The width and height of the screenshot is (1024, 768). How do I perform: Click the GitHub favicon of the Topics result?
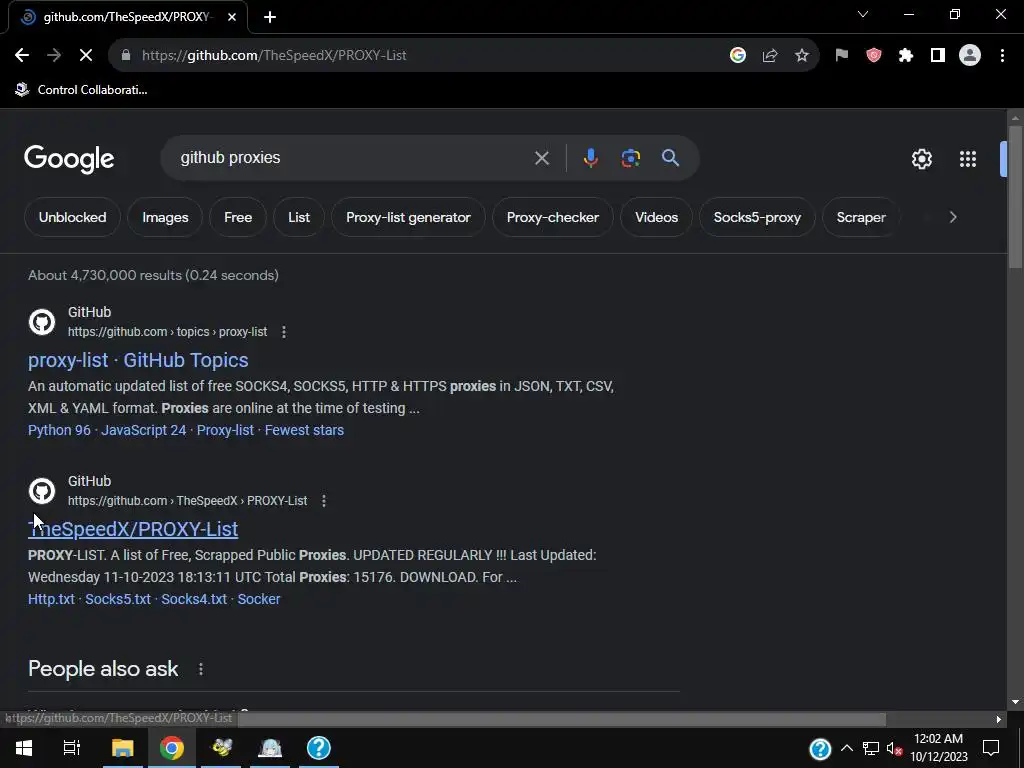point(42,322)
